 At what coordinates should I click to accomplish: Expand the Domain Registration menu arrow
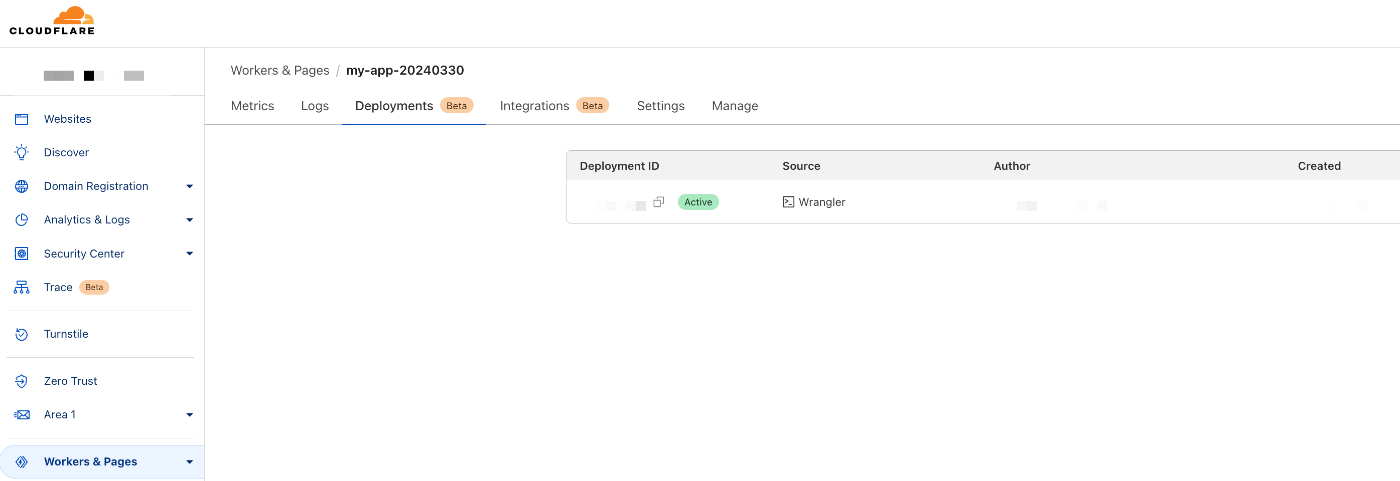pyautogui.click(x=189, y=186)
